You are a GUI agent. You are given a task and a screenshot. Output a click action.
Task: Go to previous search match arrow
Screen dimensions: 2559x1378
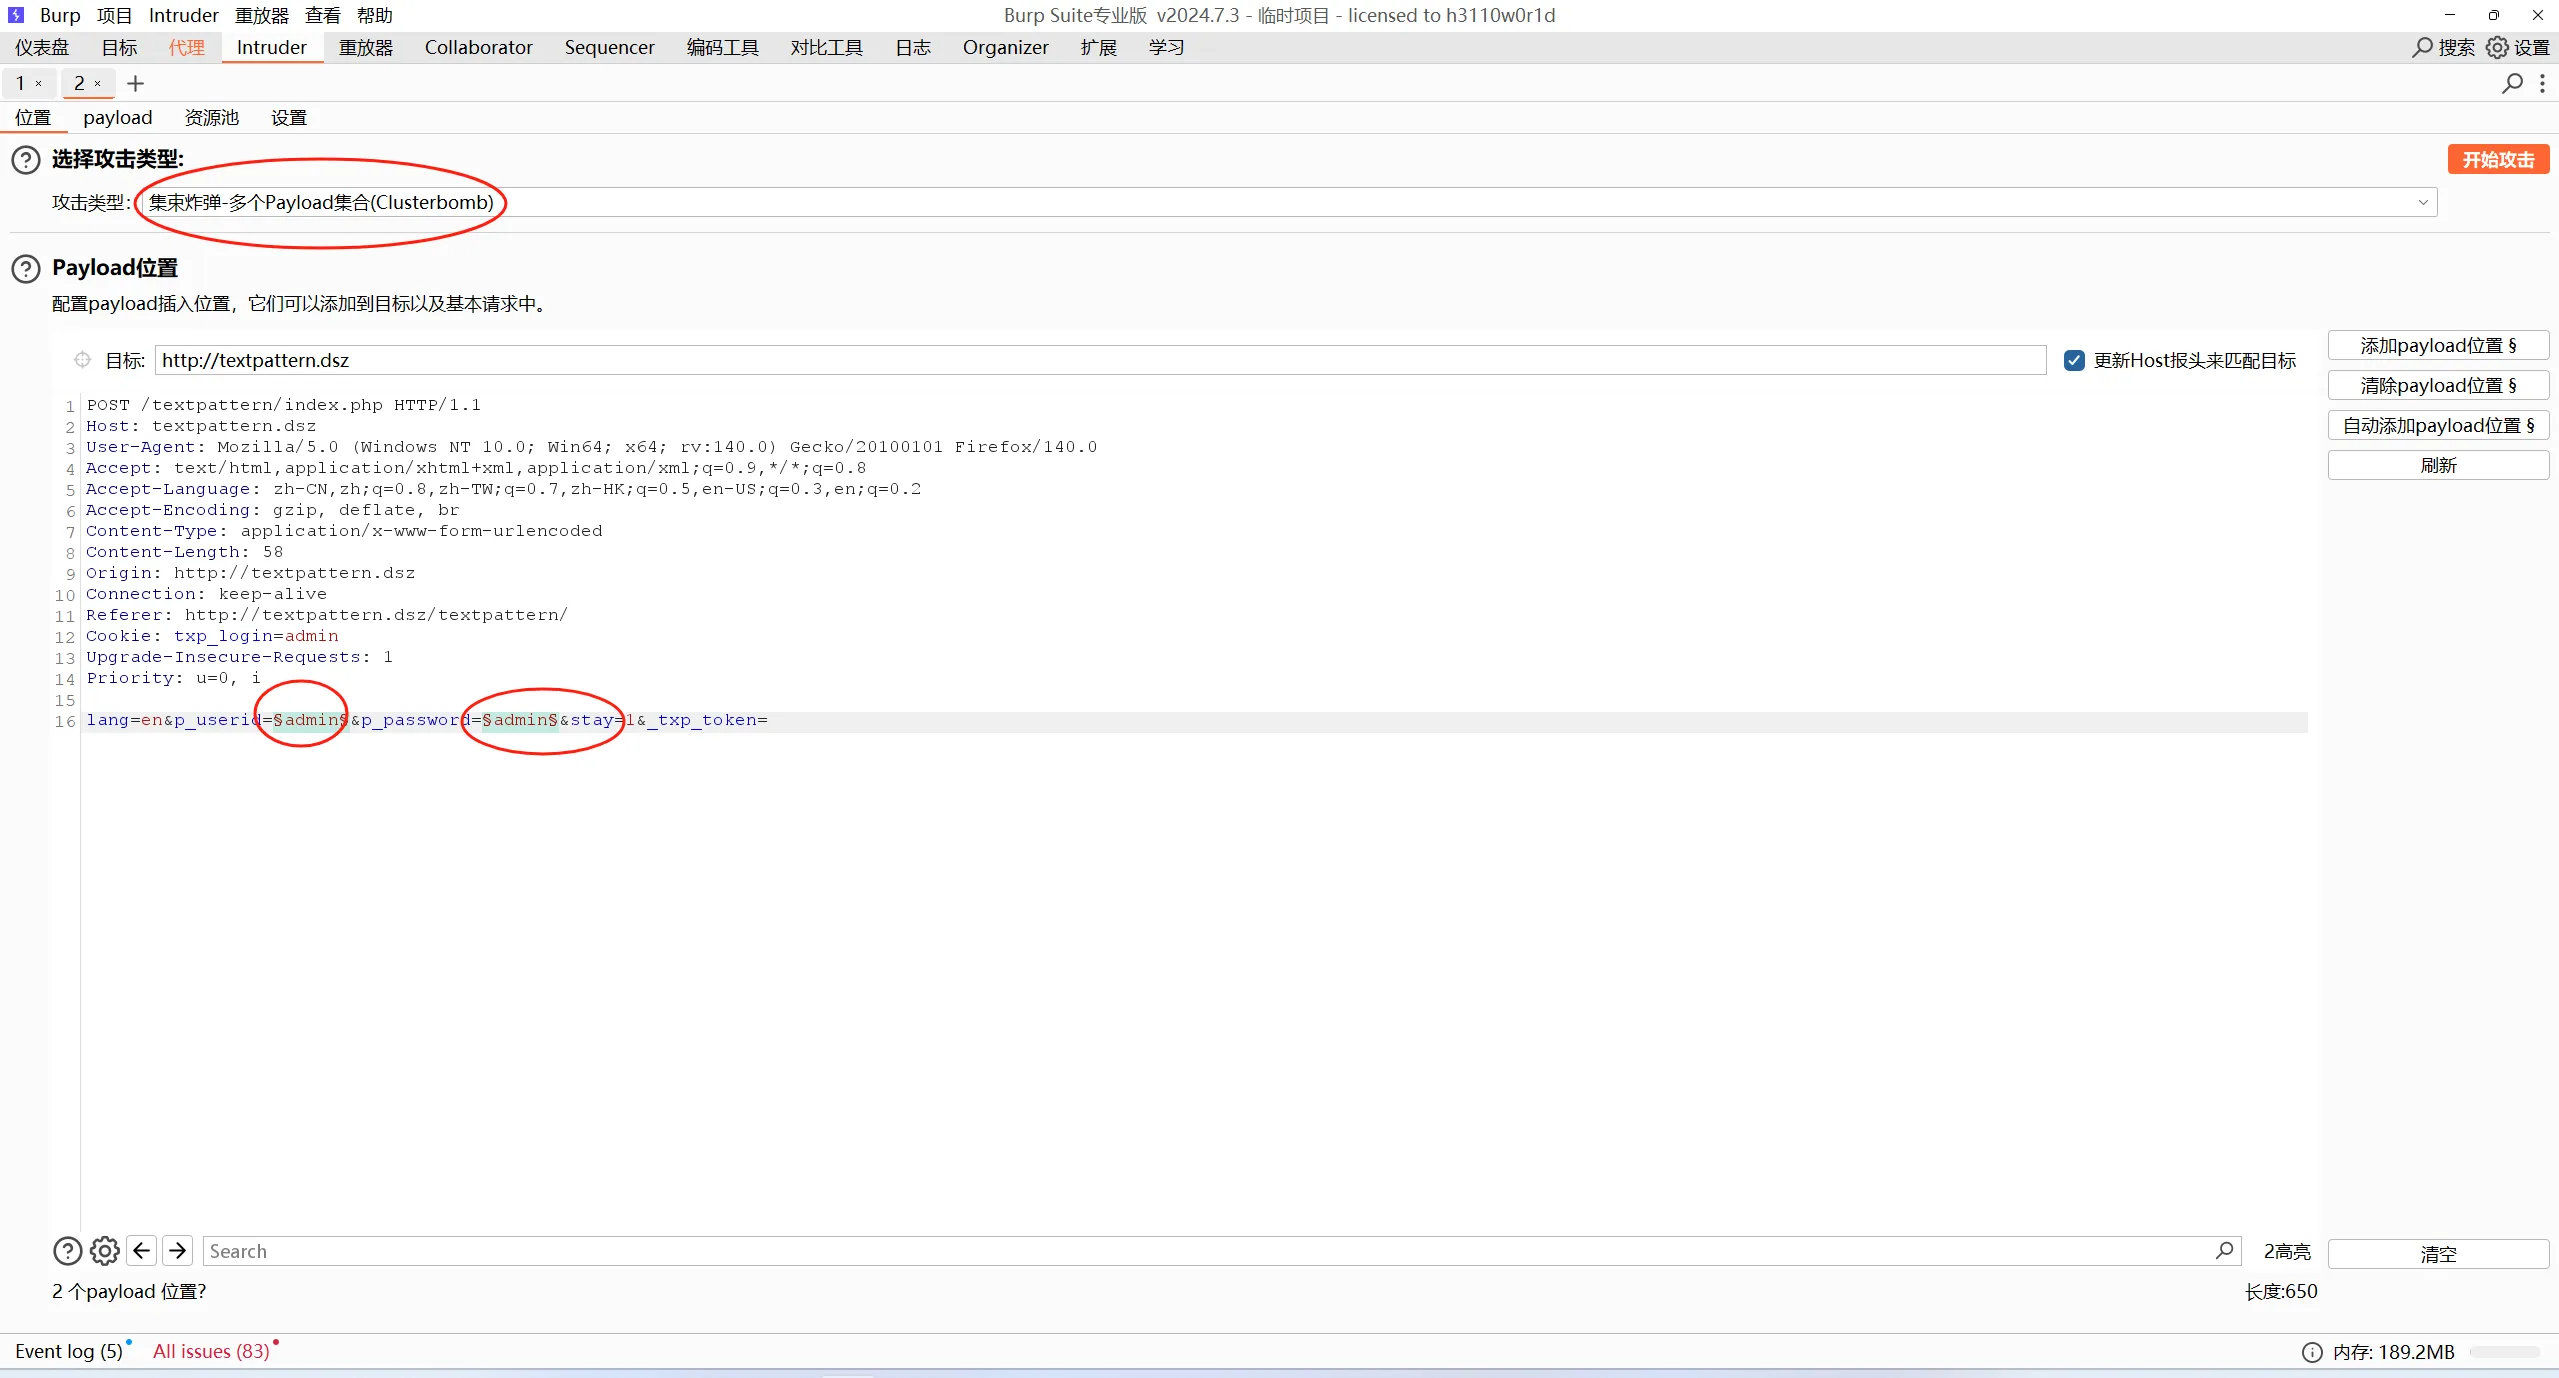tap(142, 1251)
